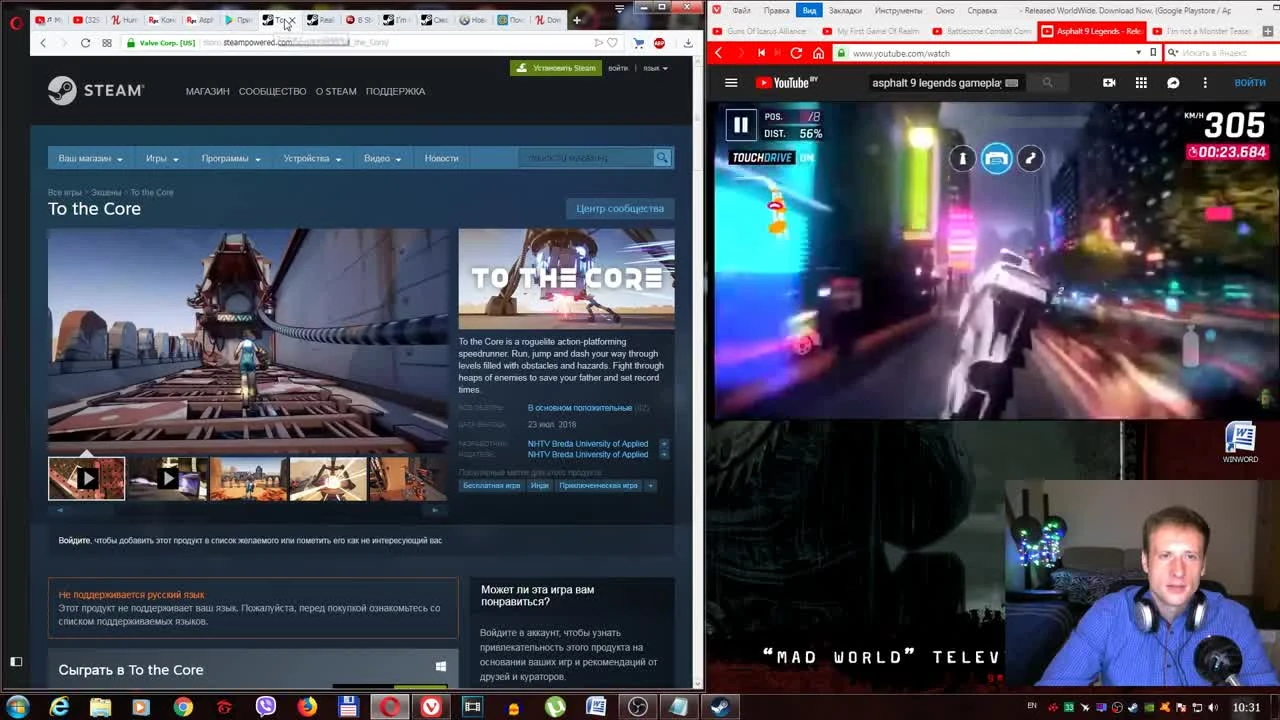Screen dimensions: 1280x720
Task: Click 'Установить Steam' button
Action: pyautogui.click(x=555, y=68)
